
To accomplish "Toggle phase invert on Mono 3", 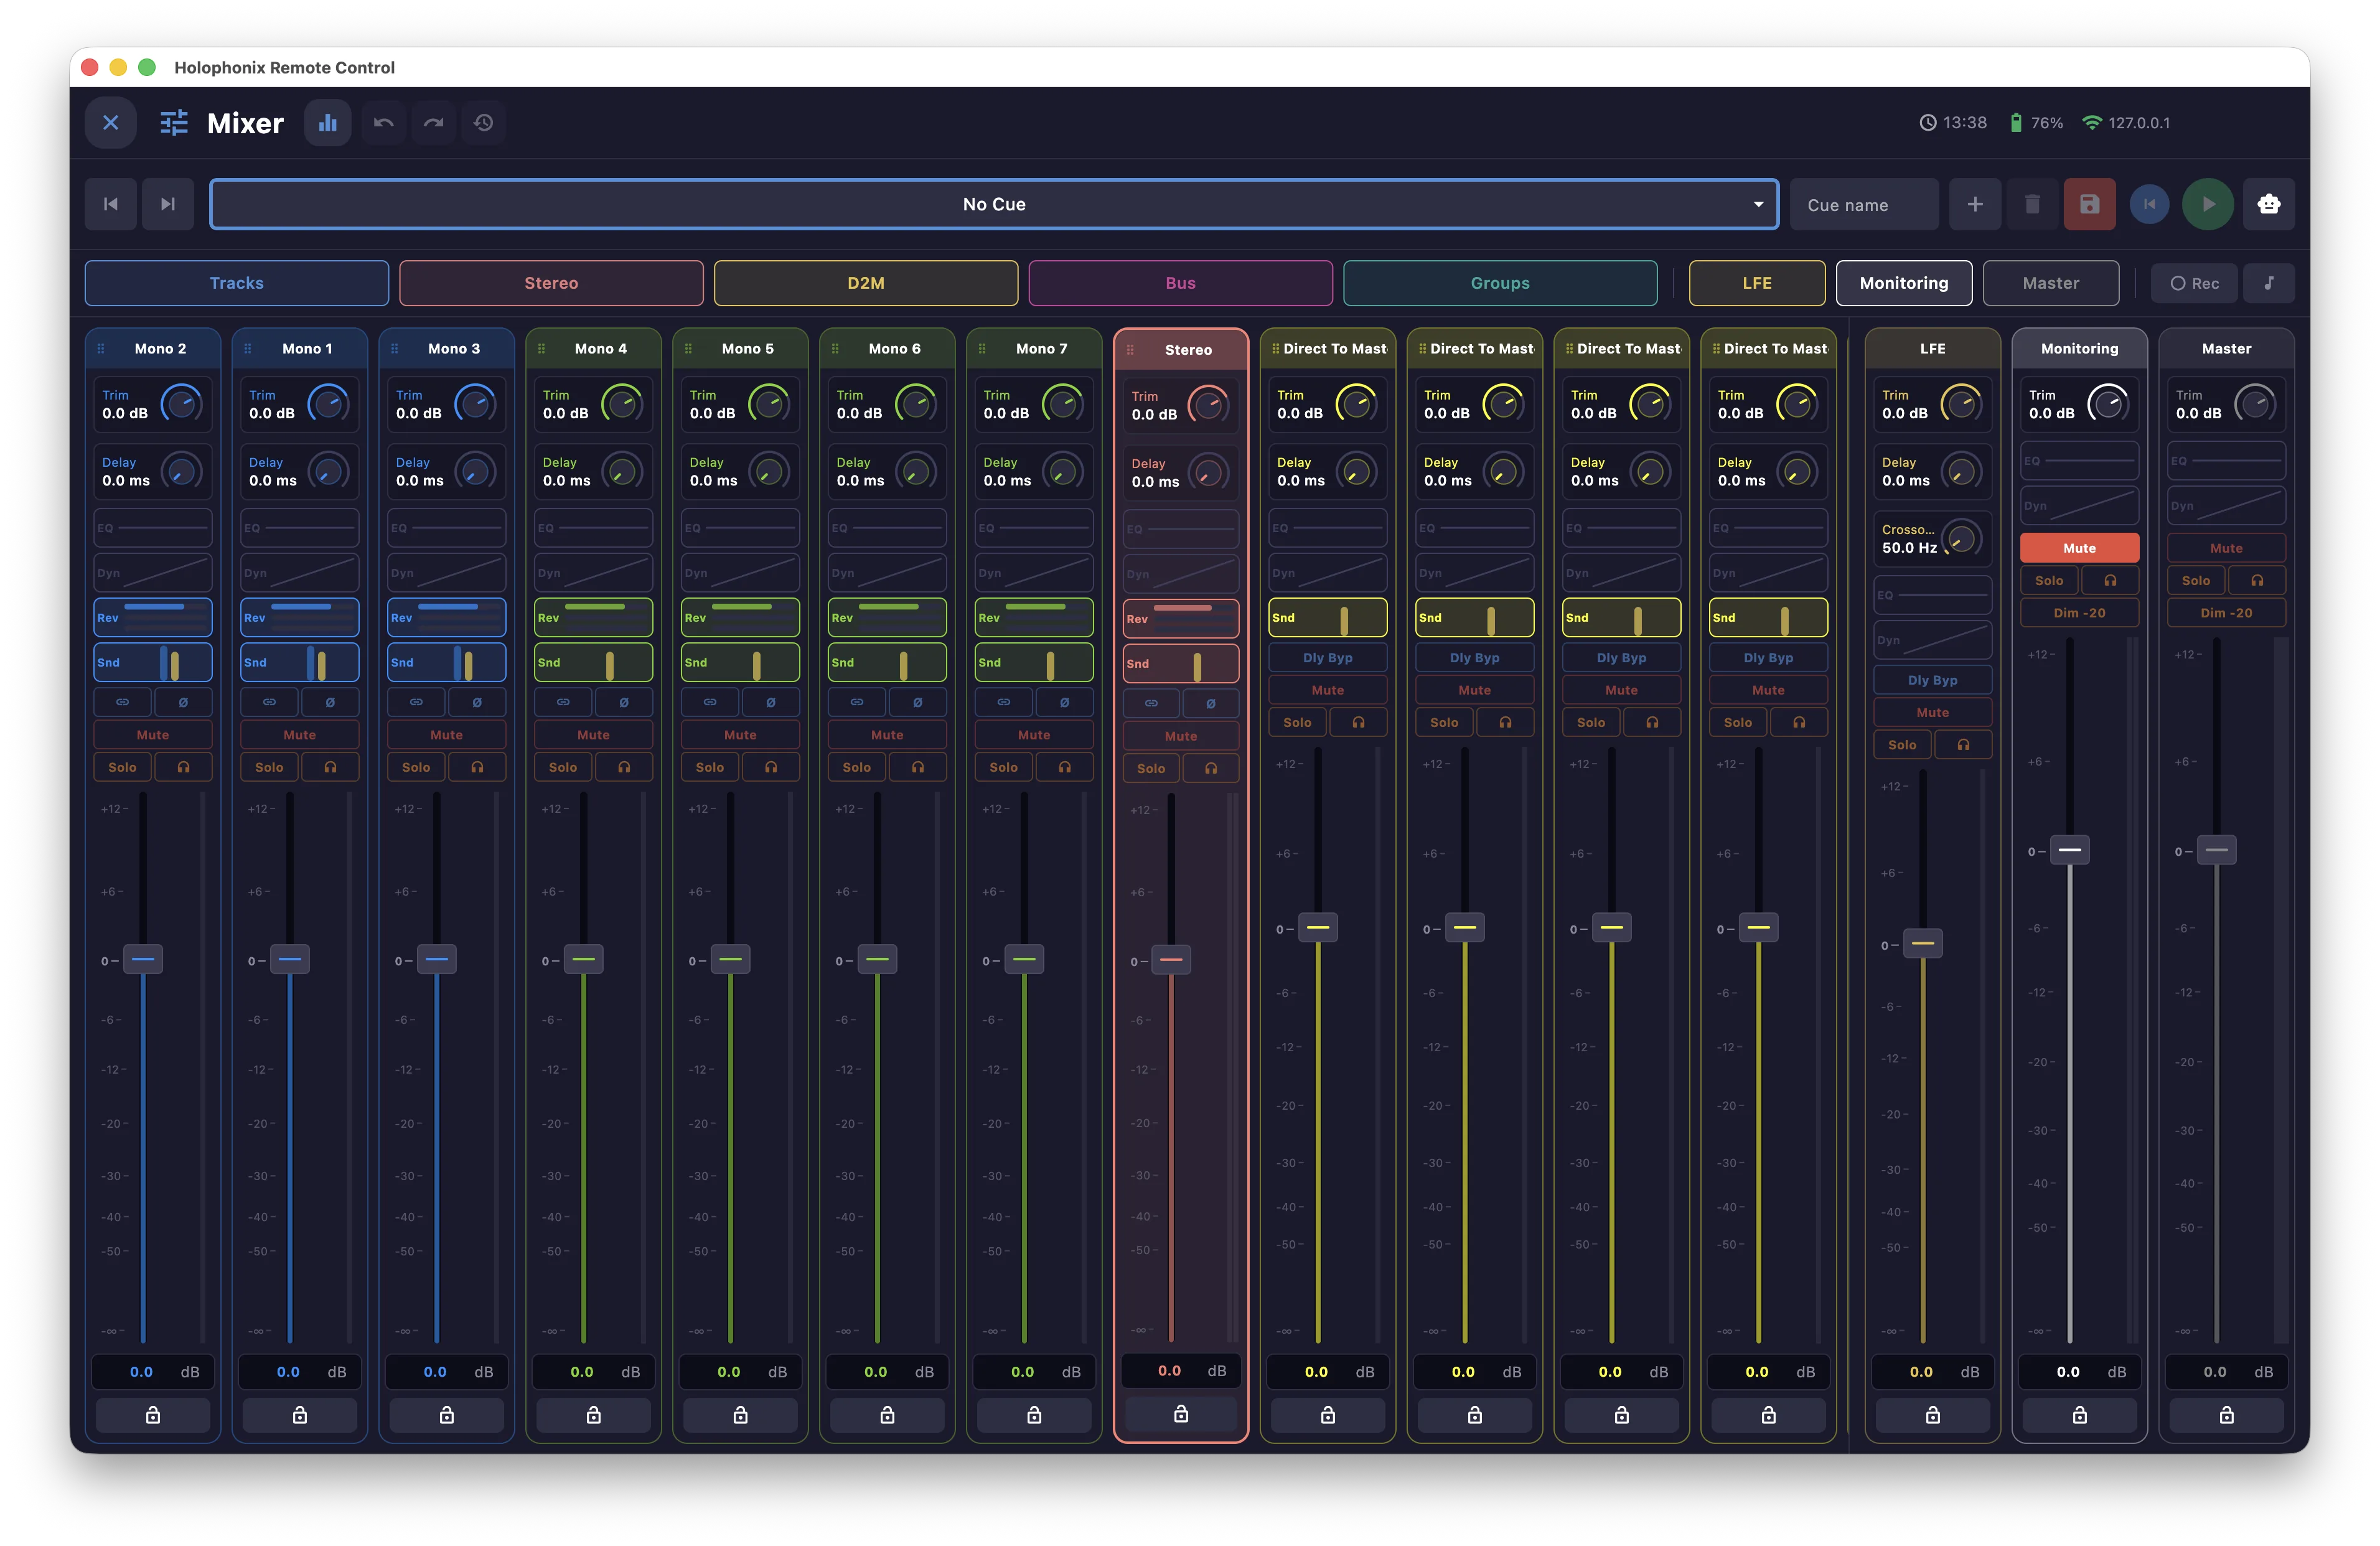I will click(x=477, y=702).
